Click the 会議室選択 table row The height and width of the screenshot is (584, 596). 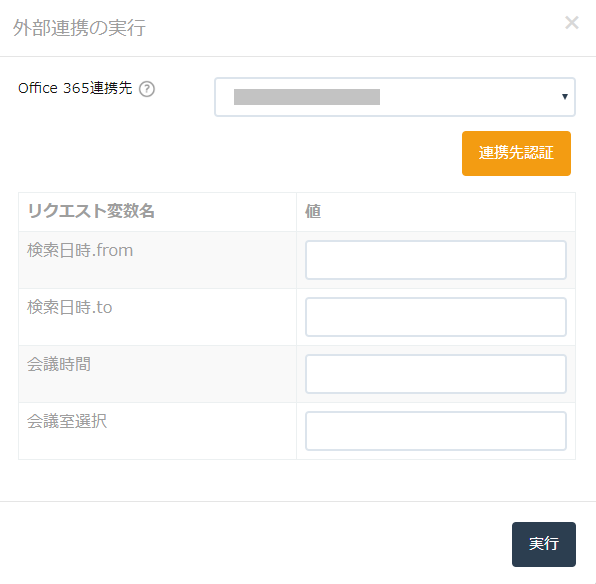(x=297, y=431)
